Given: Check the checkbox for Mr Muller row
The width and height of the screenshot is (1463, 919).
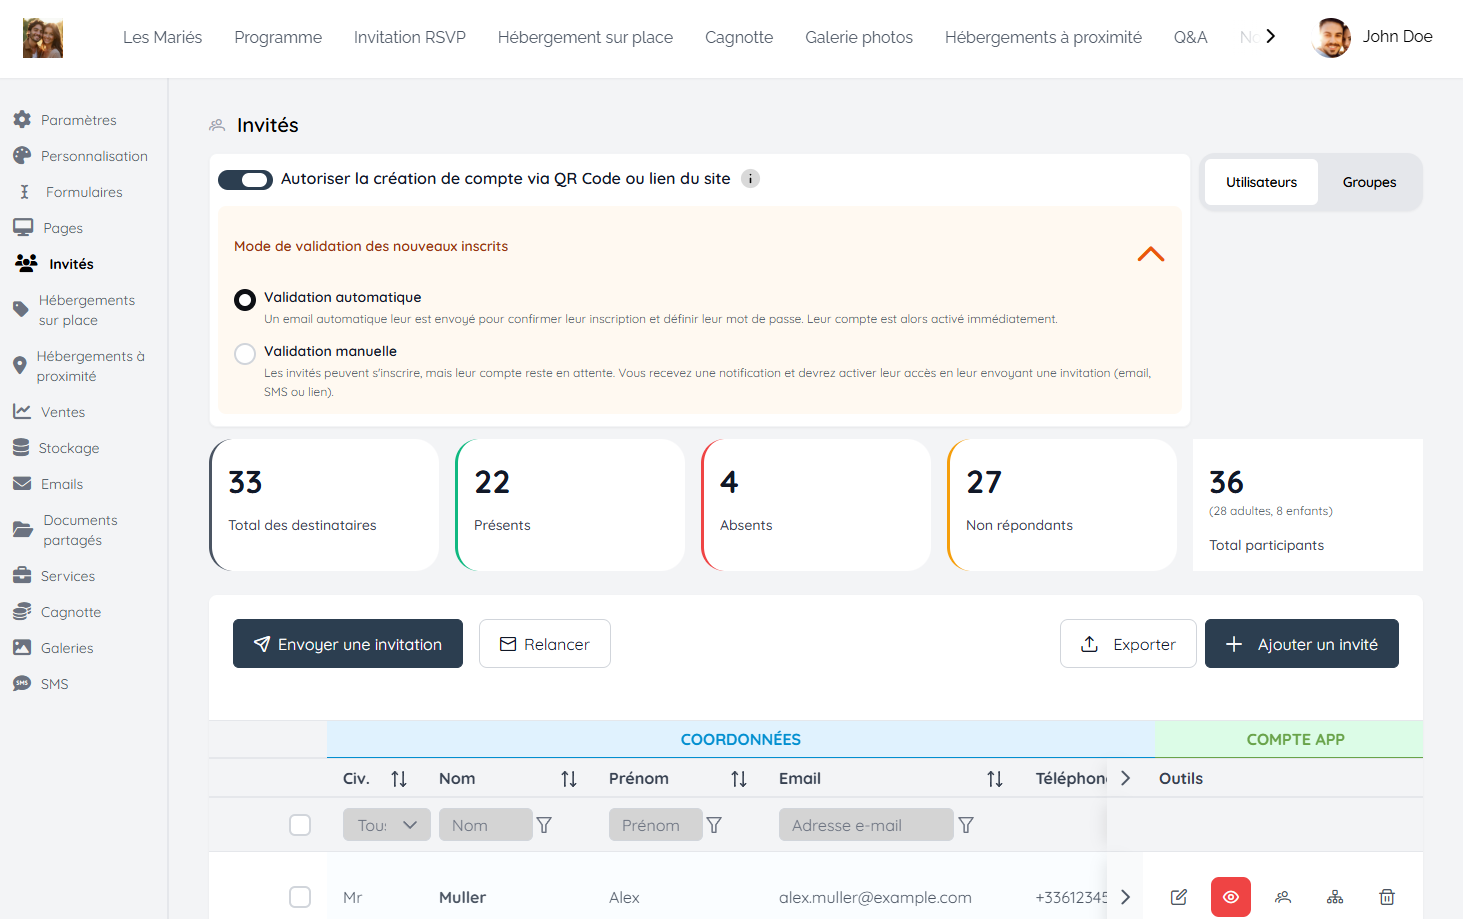Looking at the screenshot, I should (x=300, y=897).
